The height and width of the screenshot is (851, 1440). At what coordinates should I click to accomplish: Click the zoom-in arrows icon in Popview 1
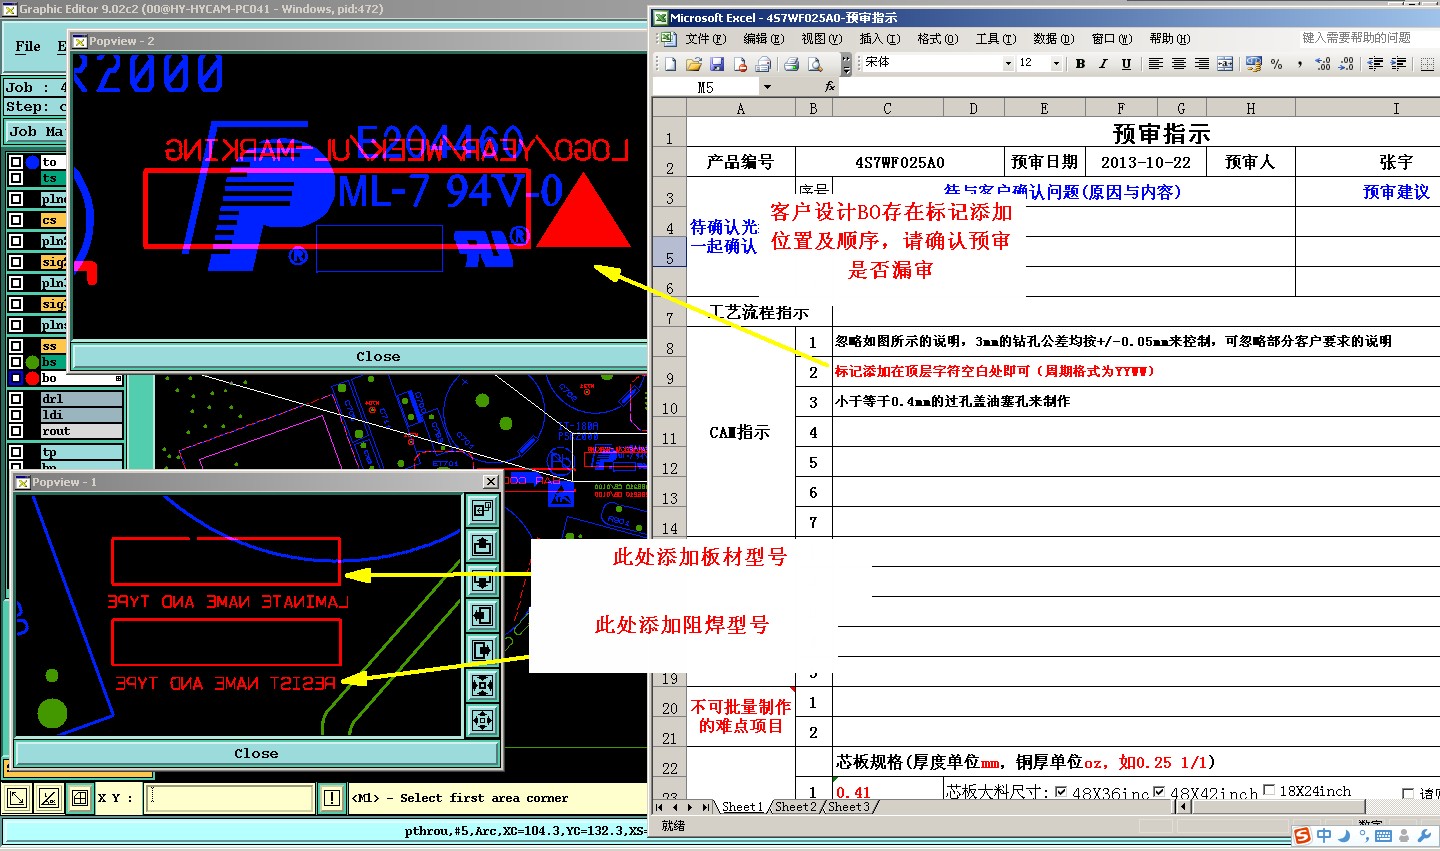(482, 685)
